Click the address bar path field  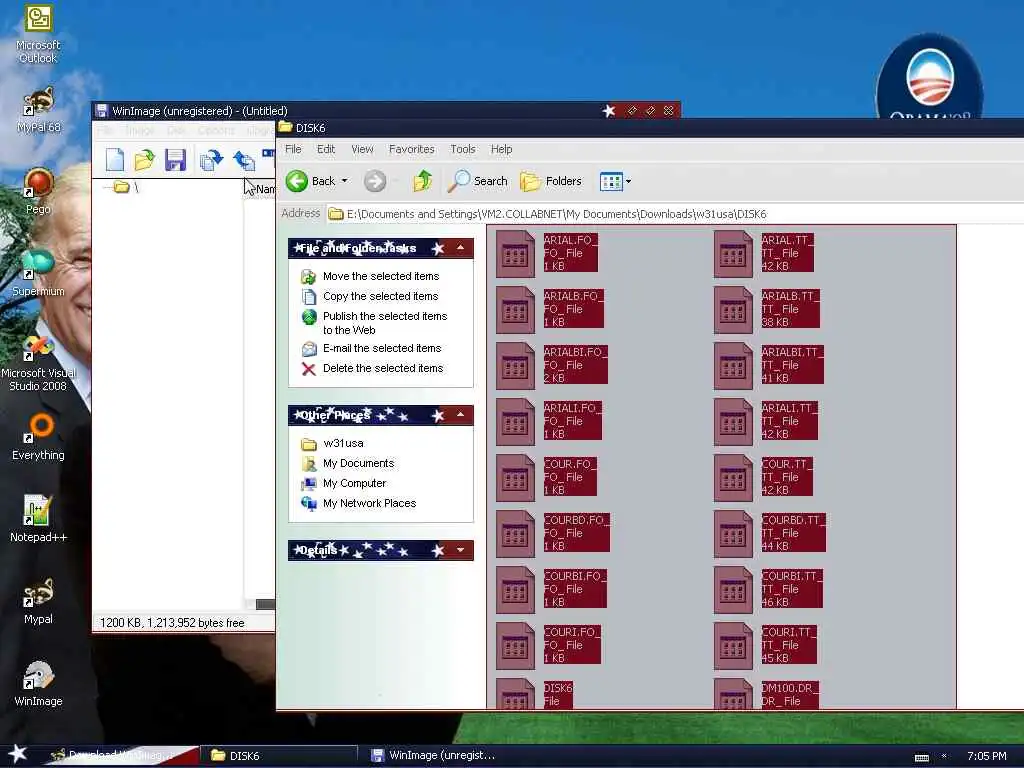pos(673,214)
